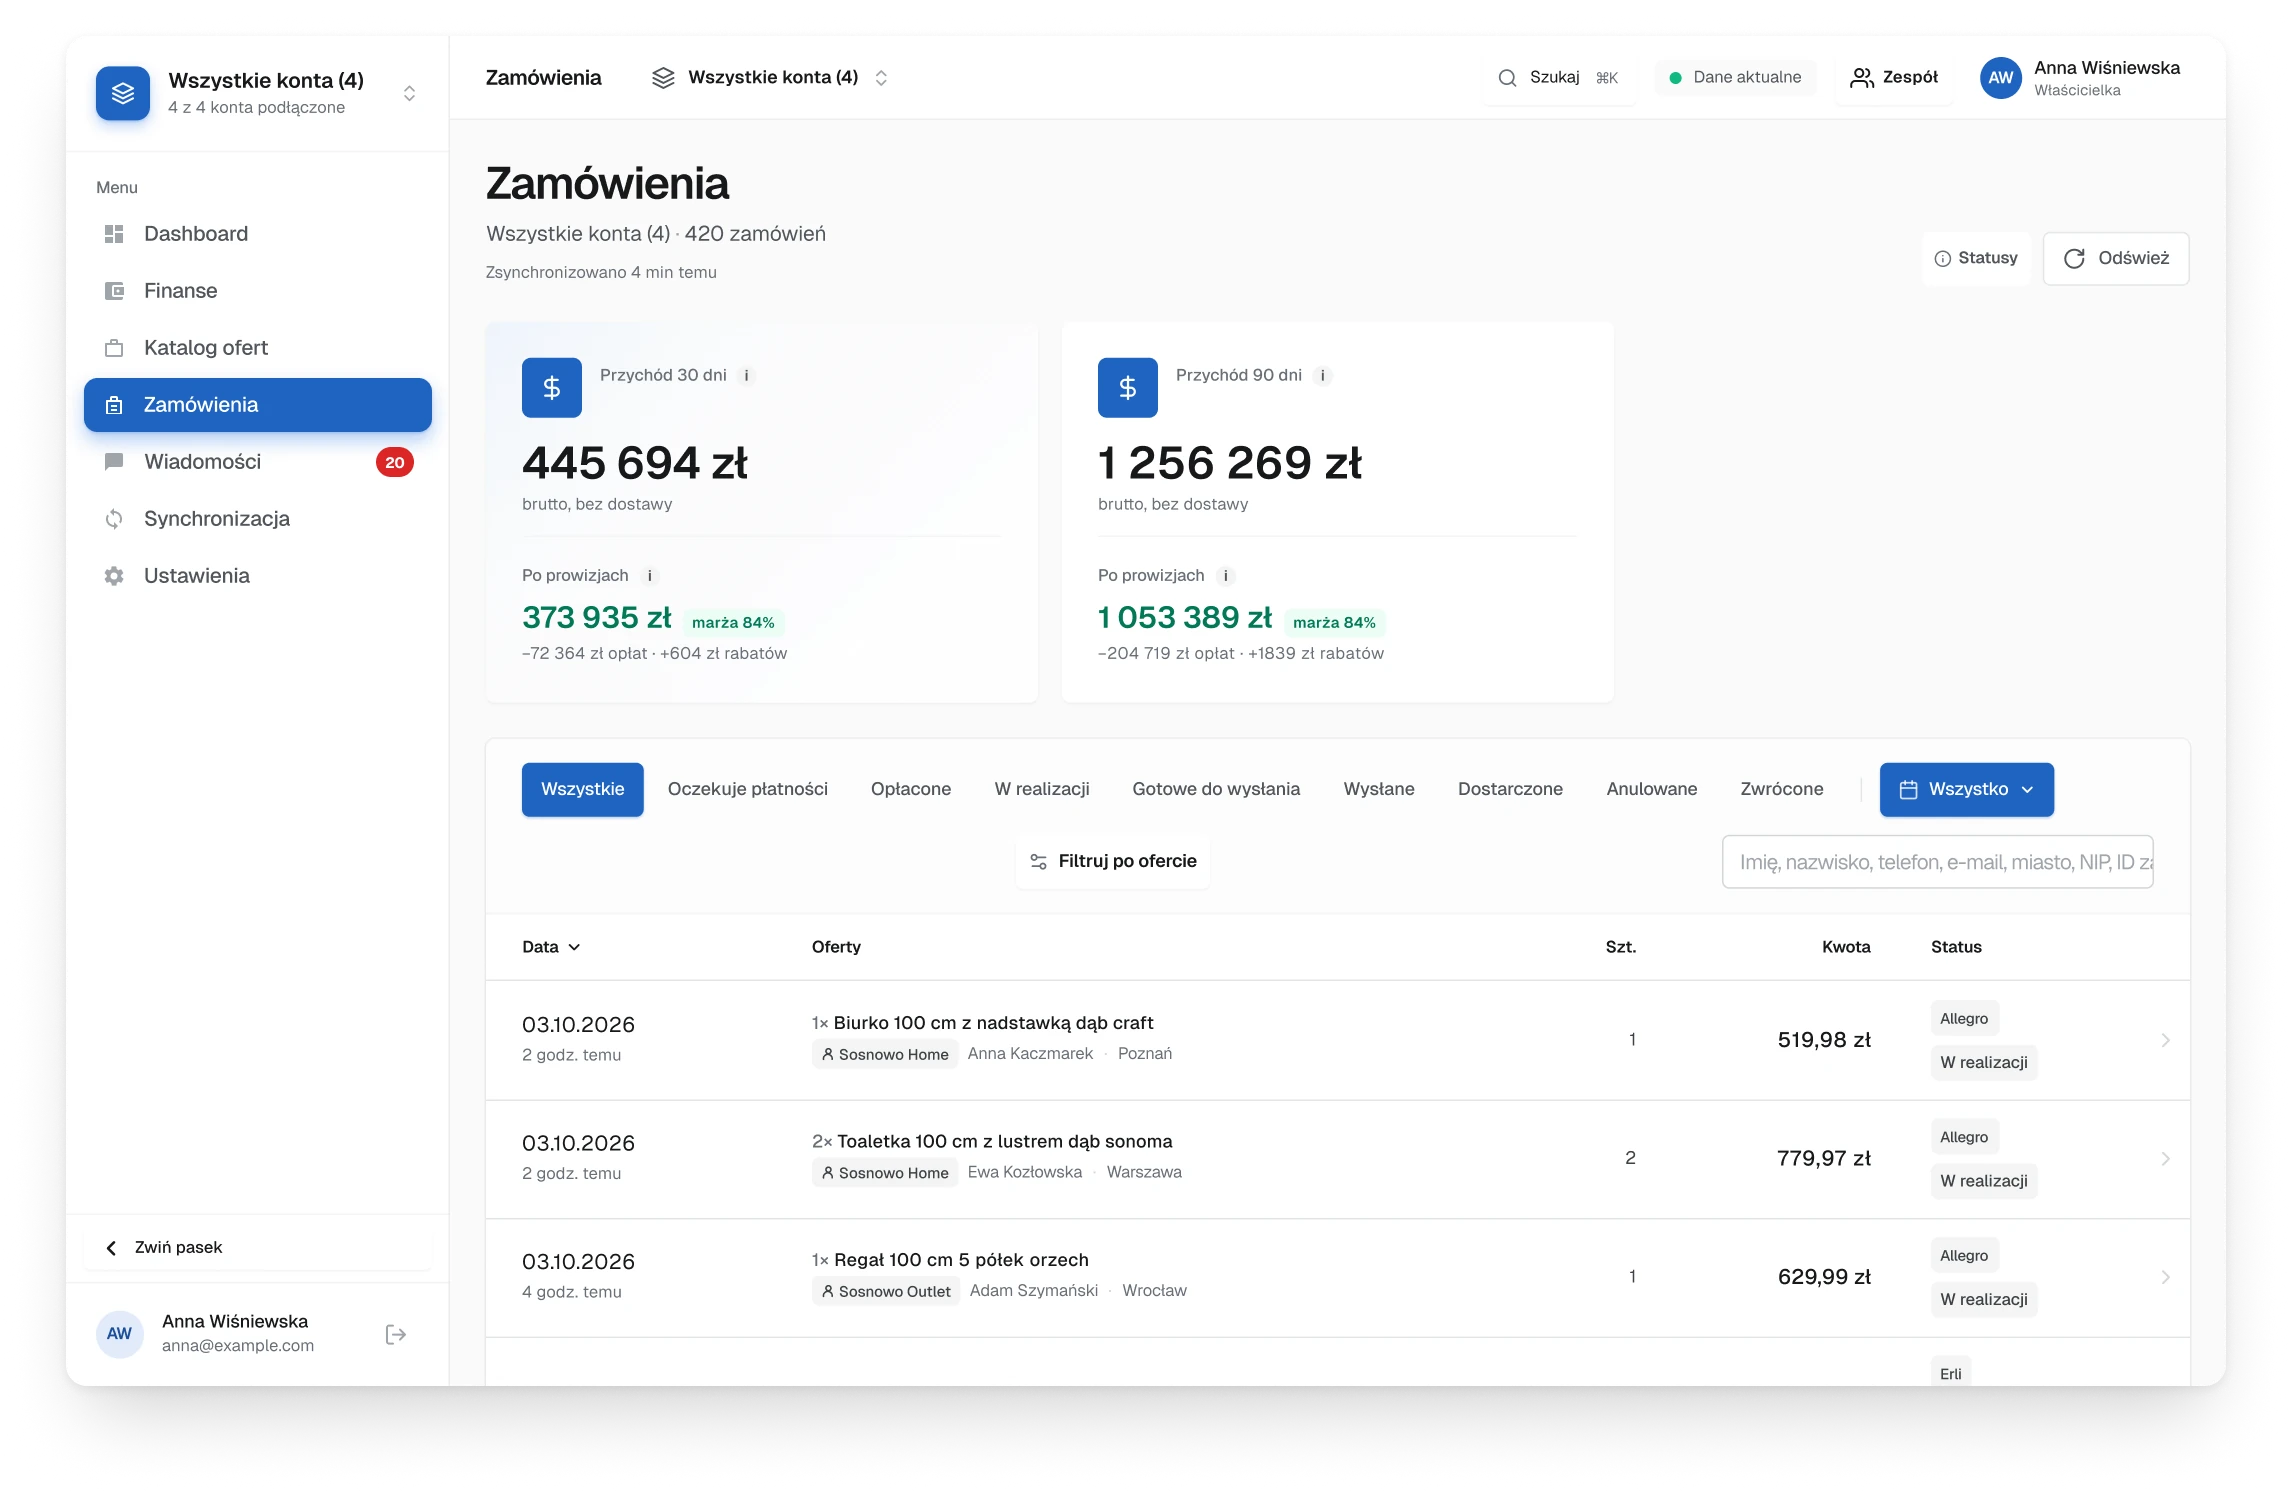Switch to Gotowe do wysłania tab
Viewport: 2292px width, 1494px height.
1216,790
